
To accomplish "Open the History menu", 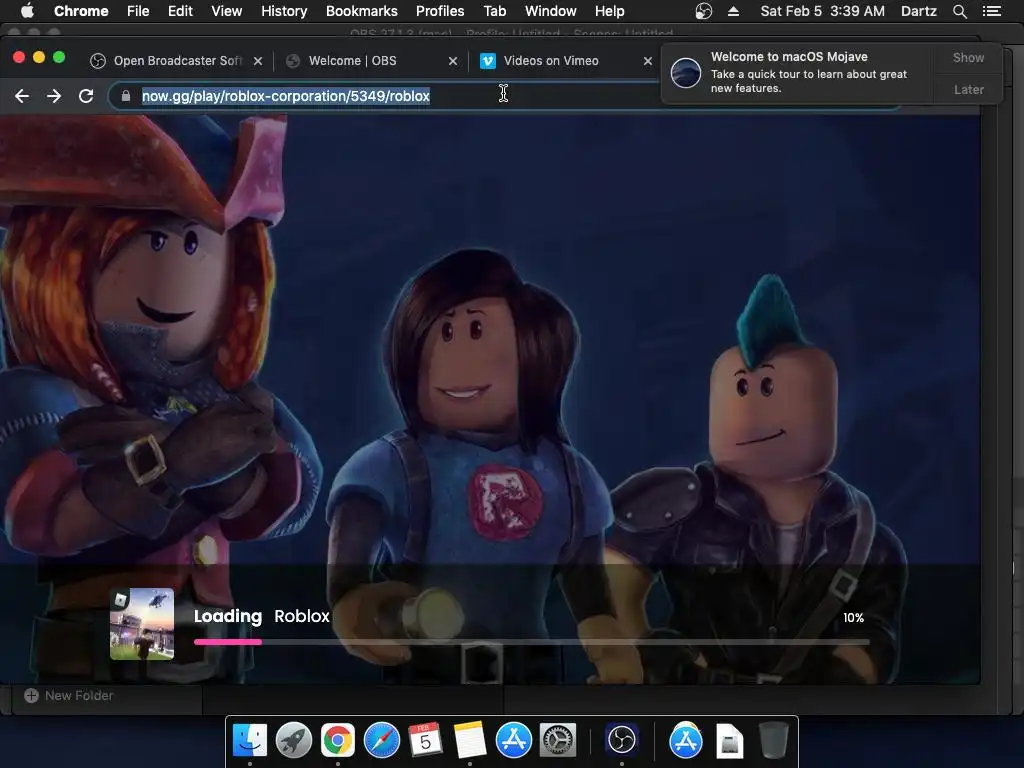I will click(284, 11).
